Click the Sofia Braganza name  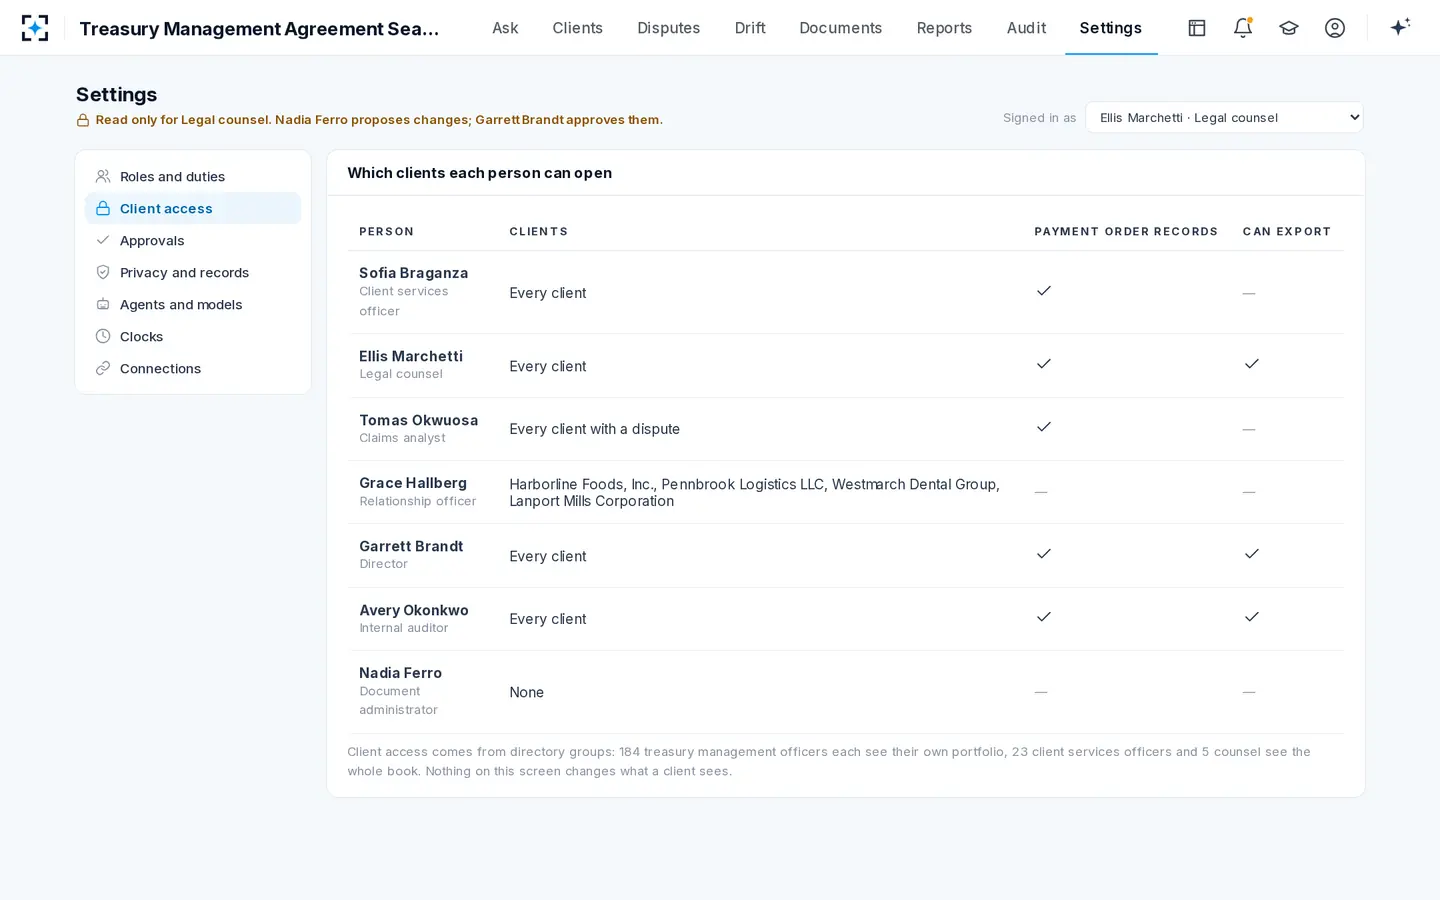pos(413,273)
